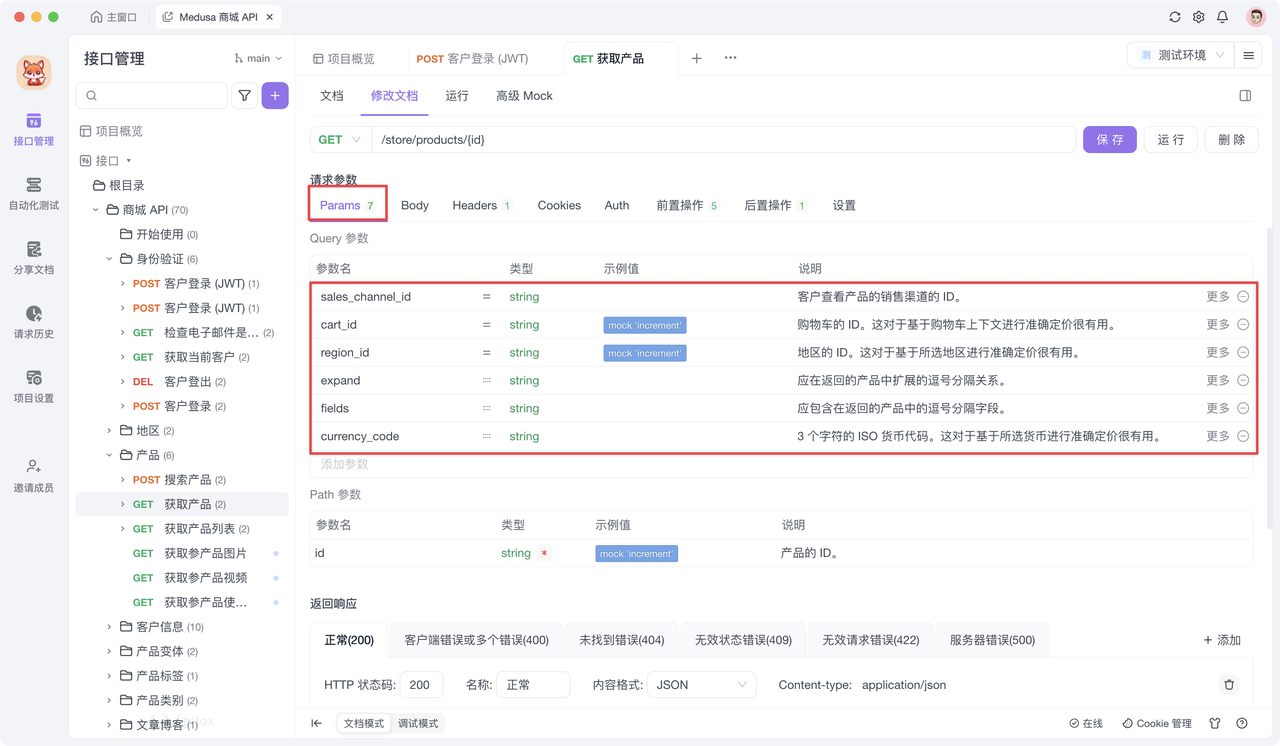
Task: Switch to 文档模式
Action: point(364,723)
